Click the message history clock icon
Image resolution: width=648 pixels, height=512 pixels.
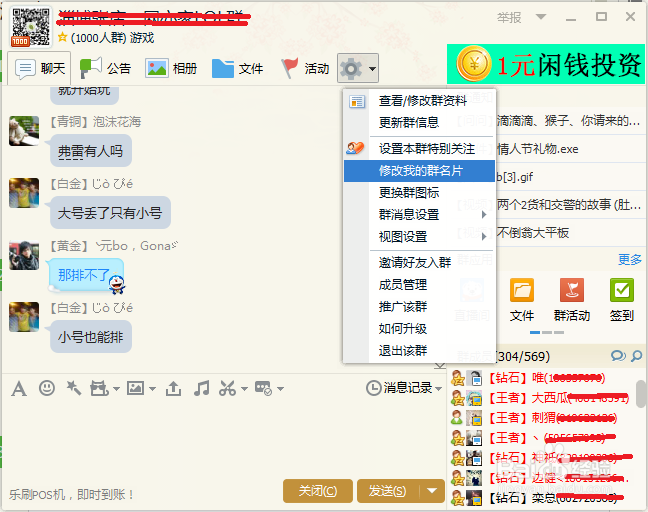(x=374, y=388)
